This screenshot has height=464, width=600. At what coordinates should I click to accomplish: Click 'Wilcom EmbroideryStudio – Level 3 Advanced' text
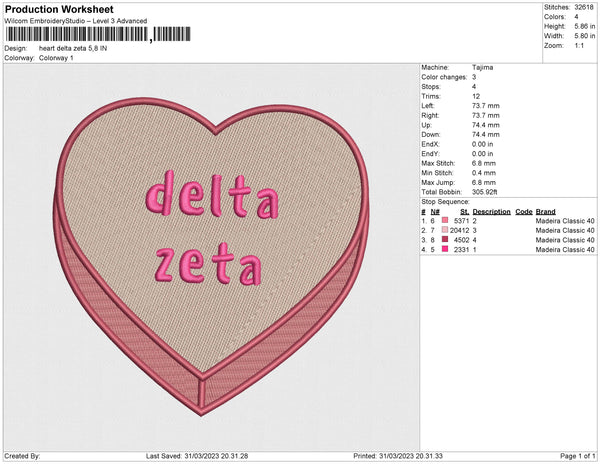76,21
